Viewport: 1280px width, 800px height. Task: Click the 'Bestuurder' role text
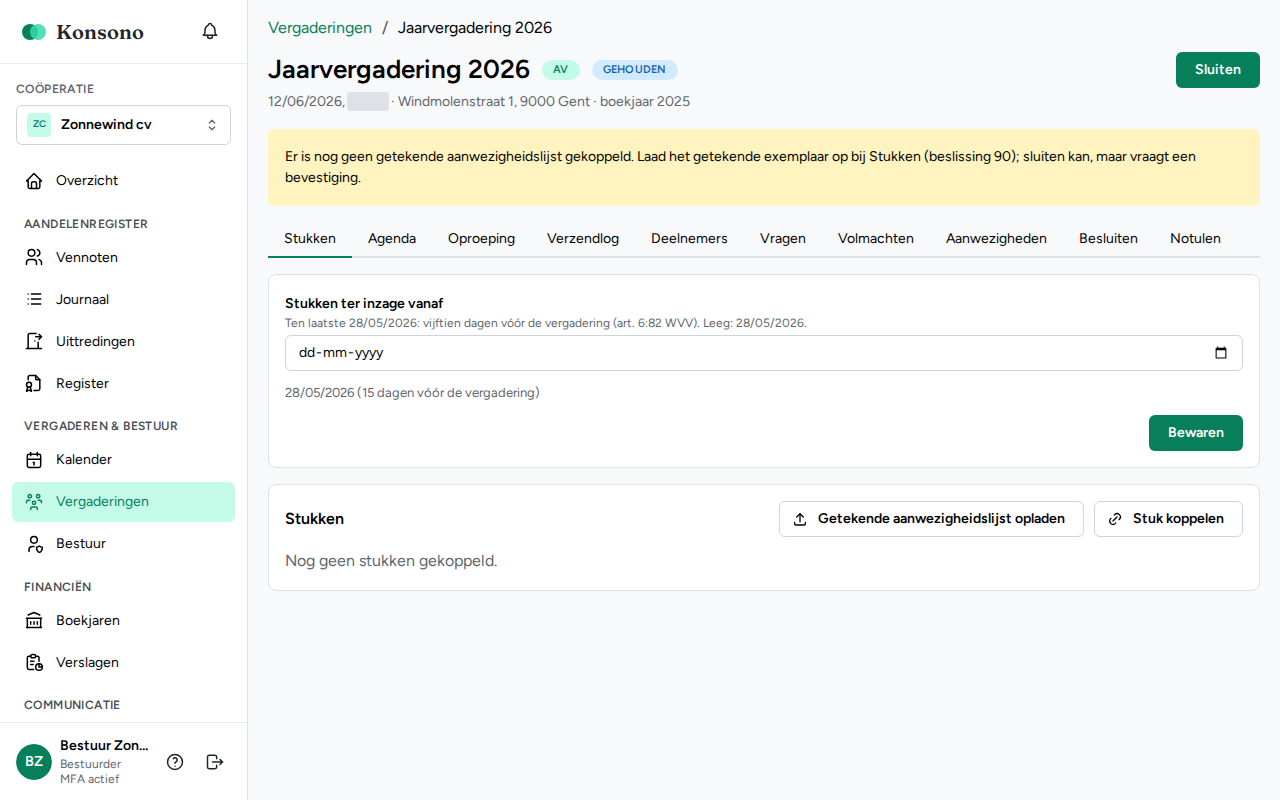click(91, 764)
